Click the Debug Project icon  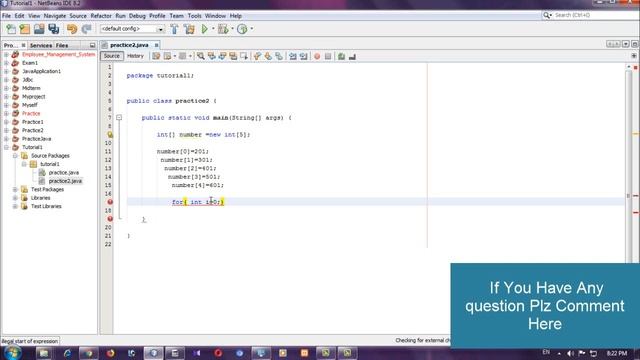(223, 29)
